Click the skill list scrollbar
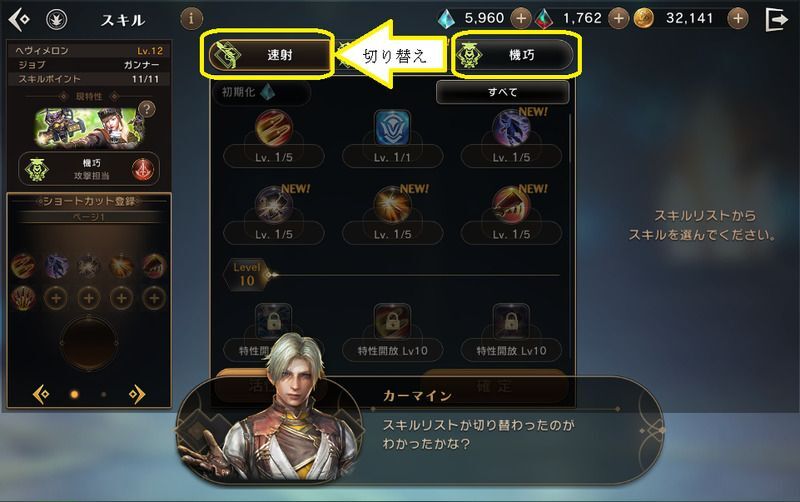800x502 pixels. (x=570, y=139)
